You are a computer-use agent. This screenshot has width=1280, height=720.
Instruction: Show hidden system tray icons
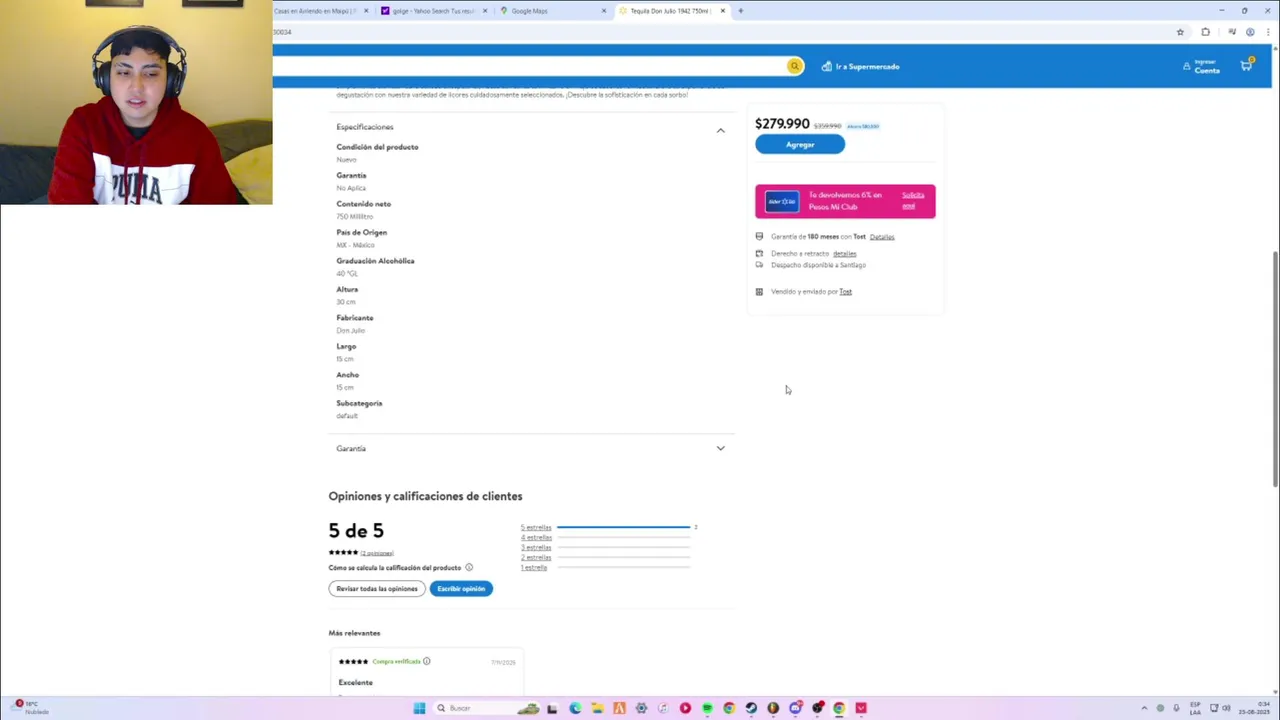pos(1144,708)
